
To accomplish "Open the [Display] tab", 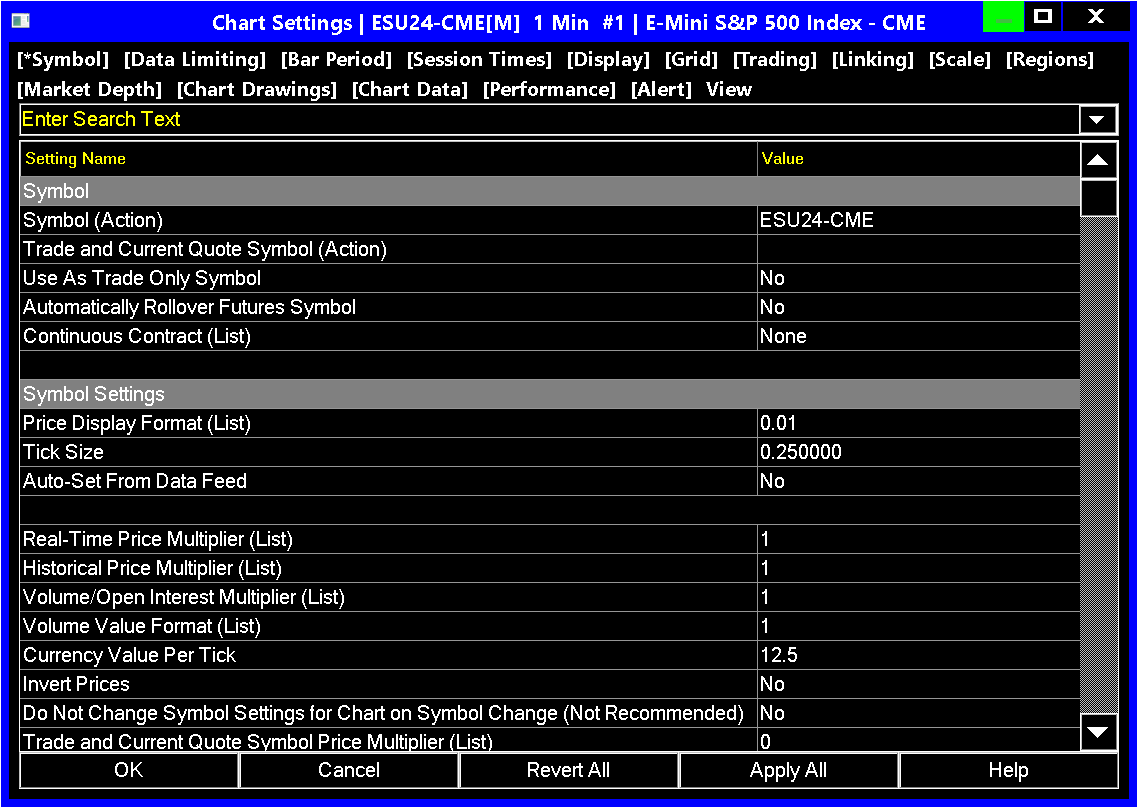I will pos(608,60).
